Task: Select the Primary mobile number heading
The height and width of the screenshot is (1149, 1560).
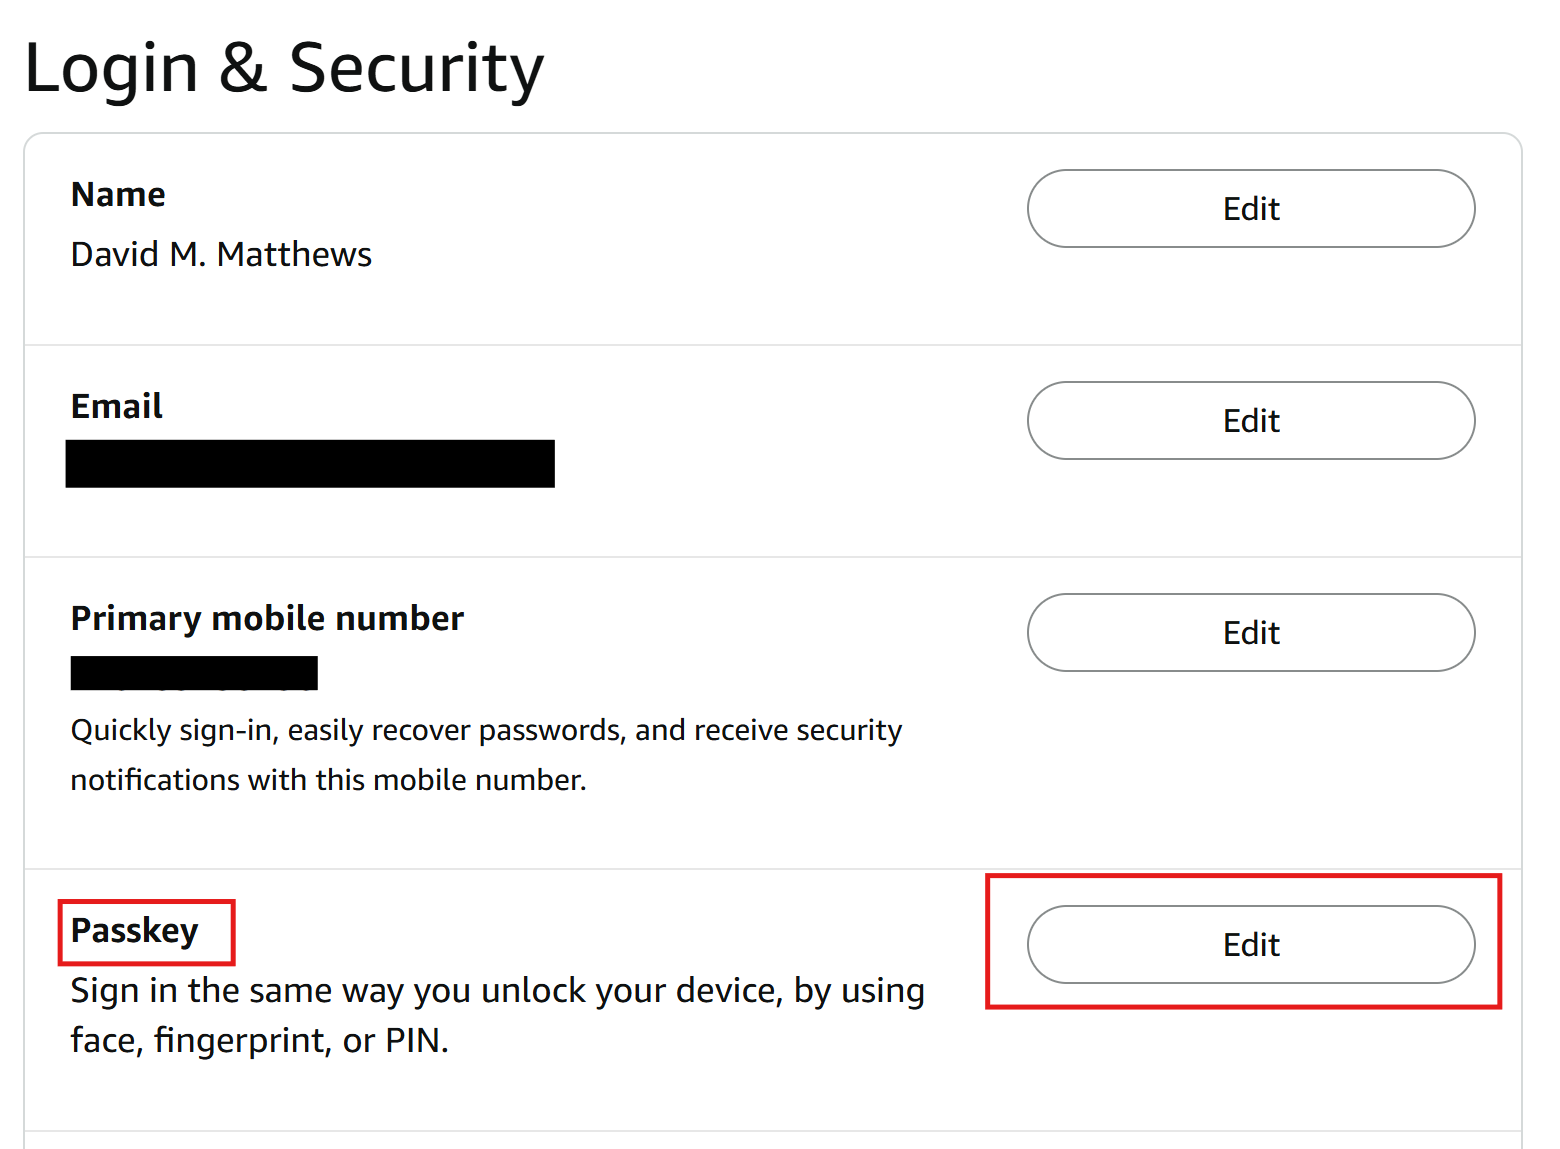Action: (267, 619)
